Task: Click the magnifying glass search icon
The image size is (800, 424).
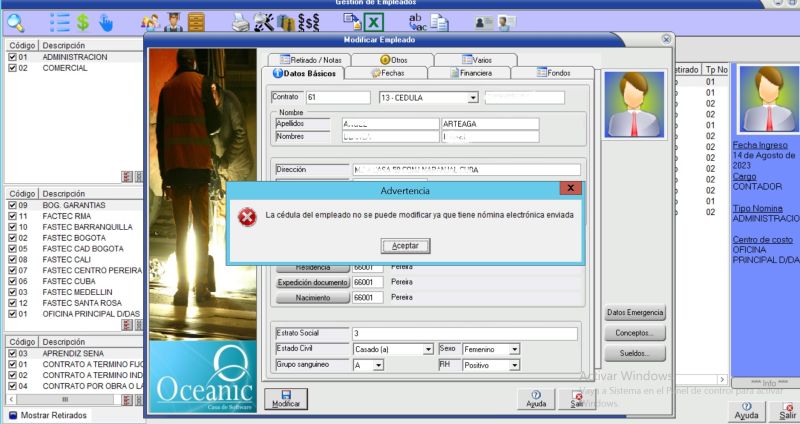Action: (x=16, y=21)
